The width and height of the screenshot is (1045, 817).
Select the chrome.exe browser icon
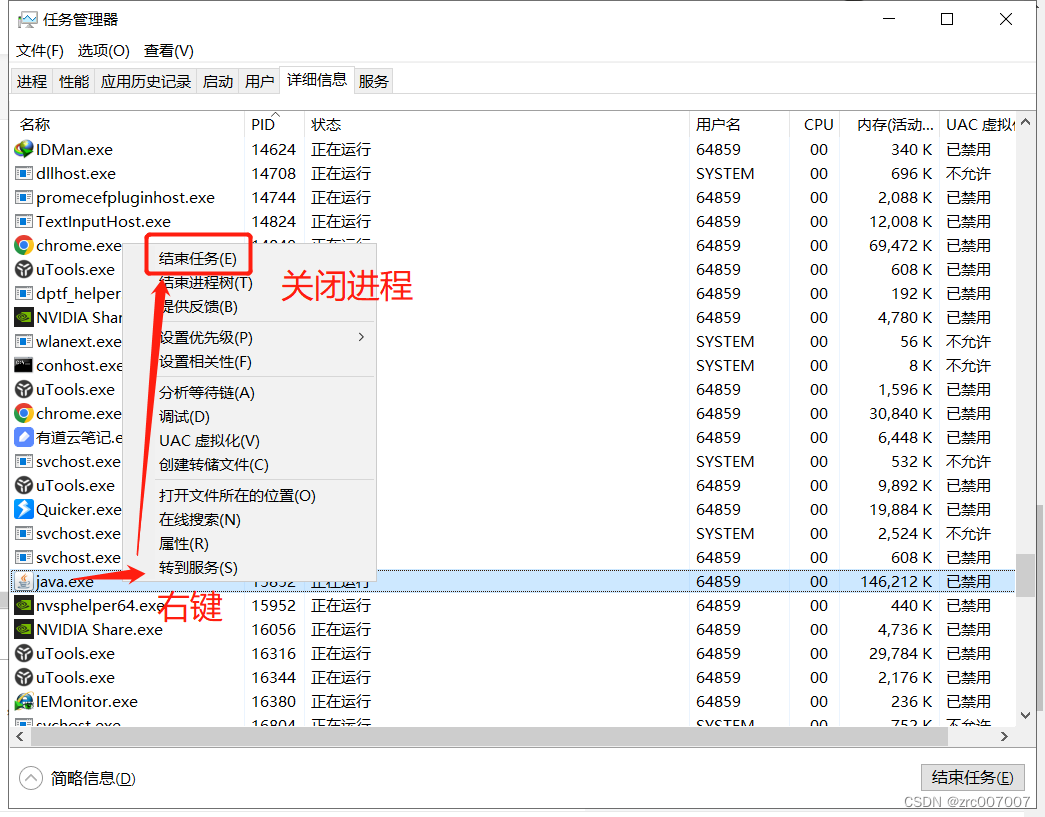24,245
